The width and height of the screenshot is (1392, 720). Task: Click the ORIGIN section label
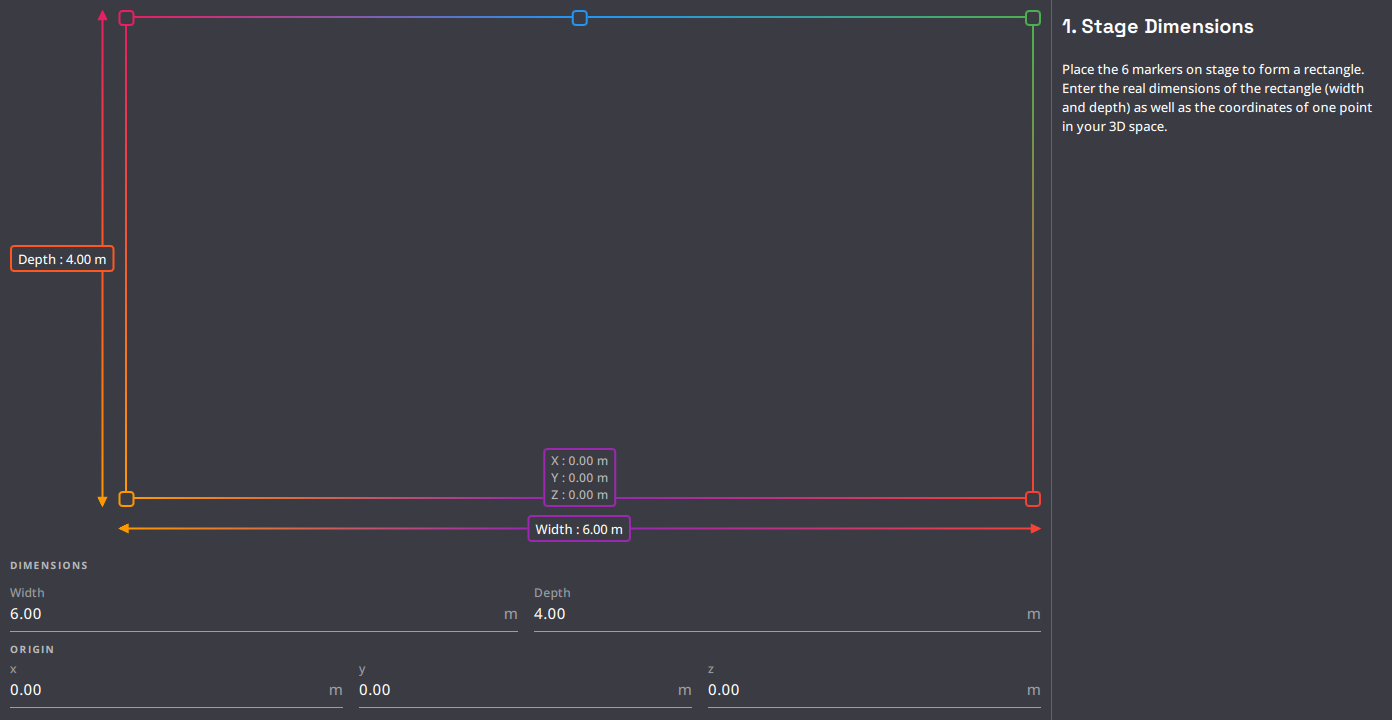[32, 650]
